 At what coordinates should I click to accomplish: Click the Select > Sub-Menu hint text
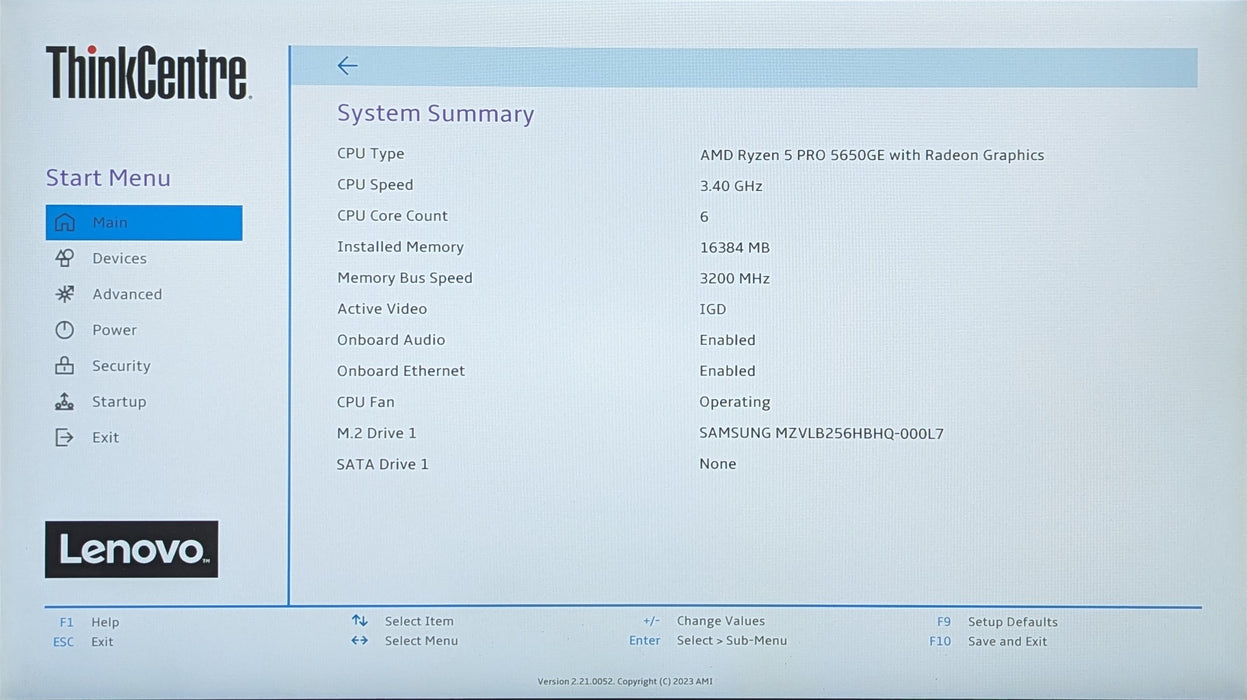[x=732, y=641]
